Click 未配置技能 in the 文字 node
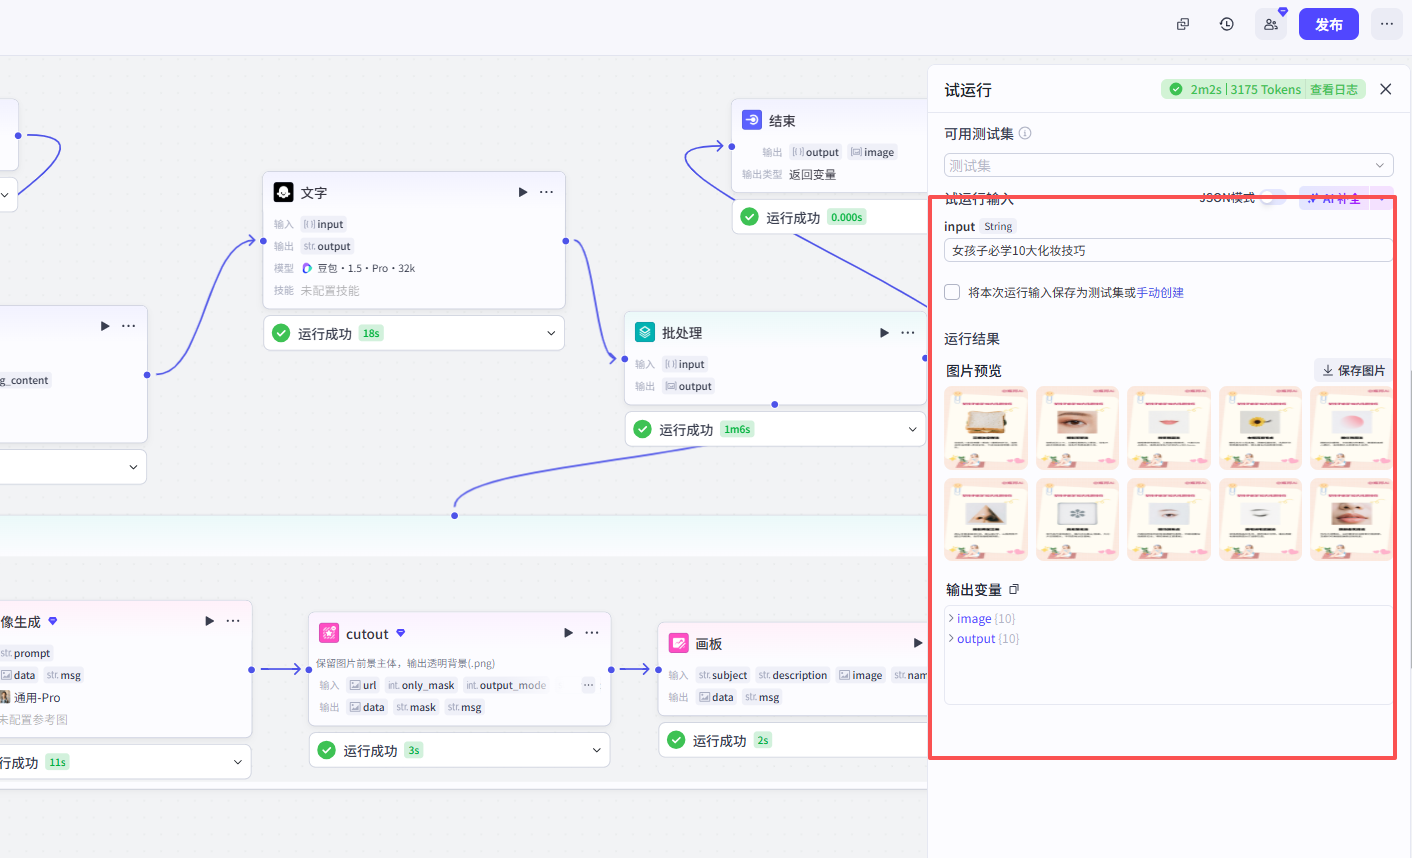The height and width of the screenshot is (858, 1412). click(330, 290)
